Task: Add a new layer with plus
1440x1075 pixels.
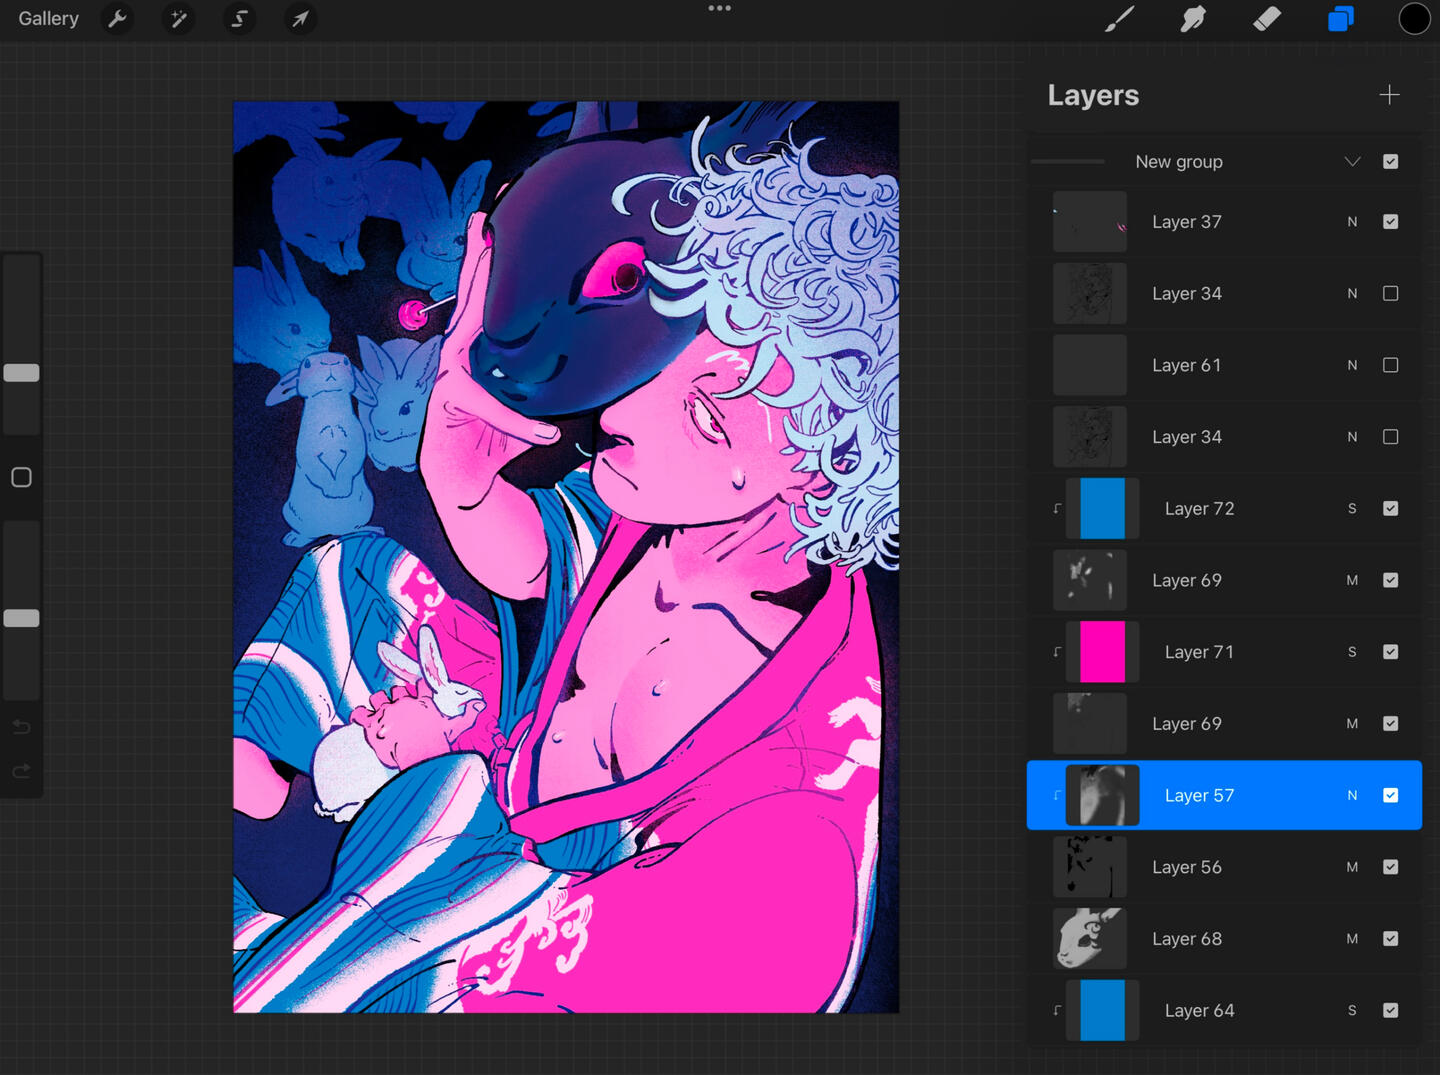Action: [1389, 95]
